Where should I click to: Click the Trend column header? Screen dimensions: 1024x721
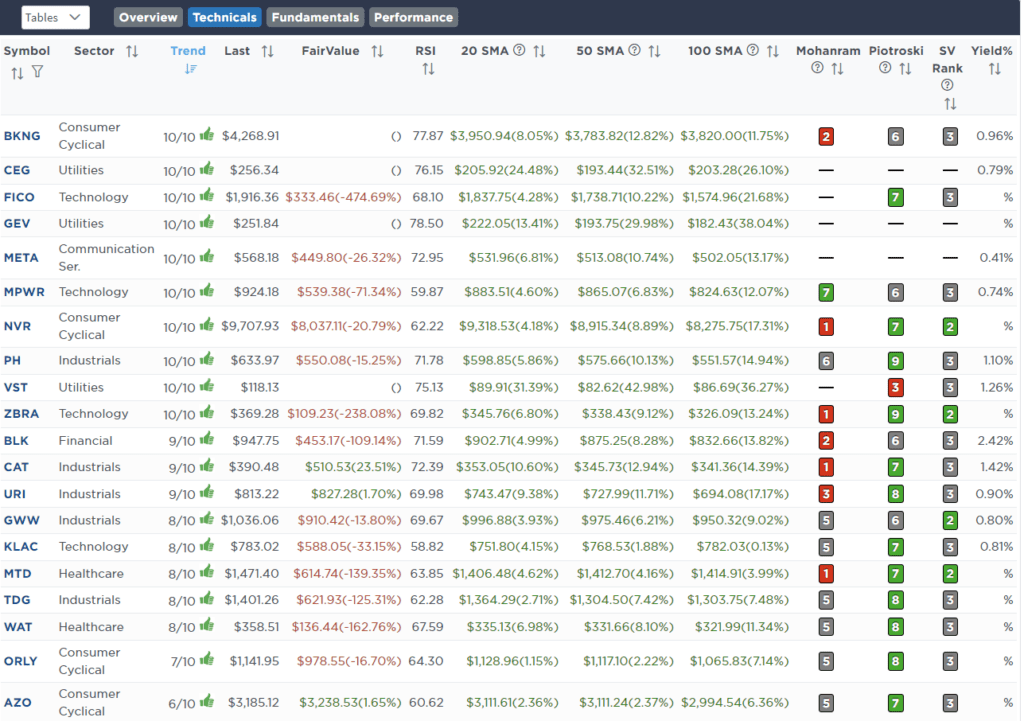(188, 51)
